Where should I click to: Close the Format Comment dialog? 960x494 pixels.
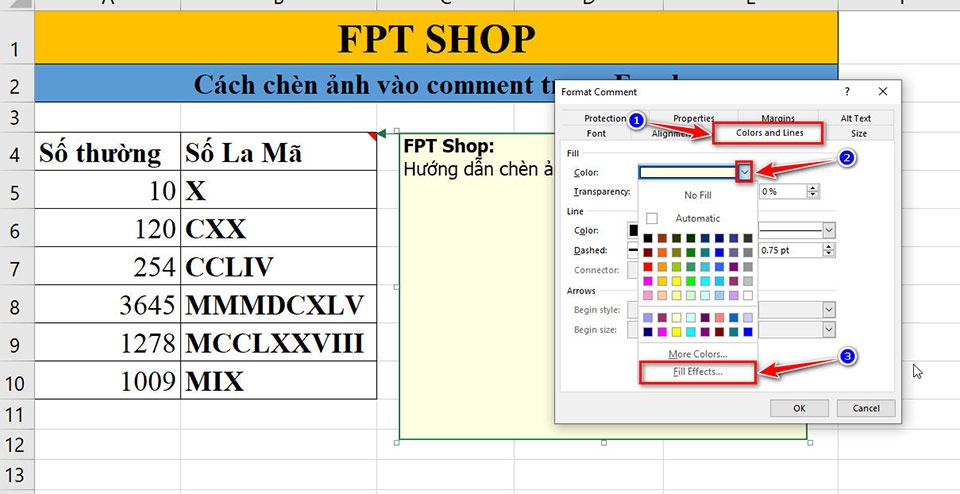click(882, 92)
